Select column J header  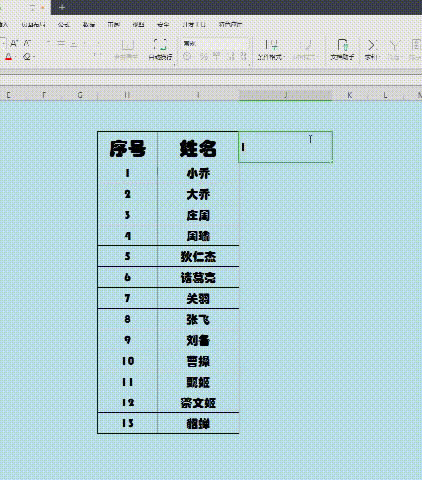coord(285,95)
